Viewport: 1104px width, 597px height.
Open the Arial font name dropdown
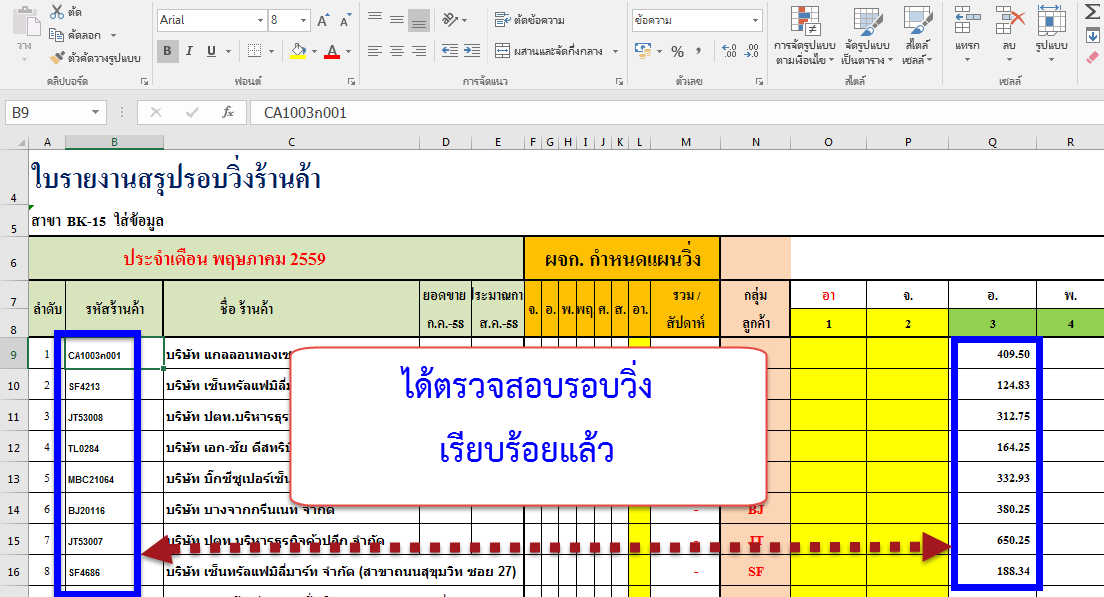(x=258, y=20)
